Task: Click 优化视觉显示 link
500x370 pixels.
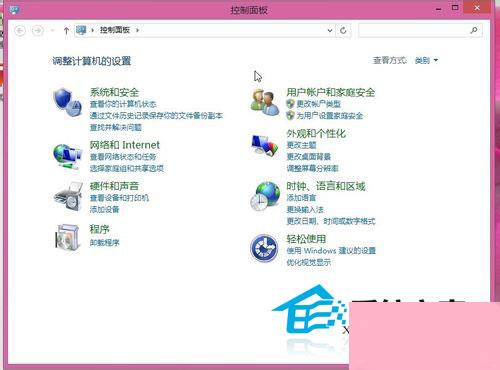Action: (309, 262)
